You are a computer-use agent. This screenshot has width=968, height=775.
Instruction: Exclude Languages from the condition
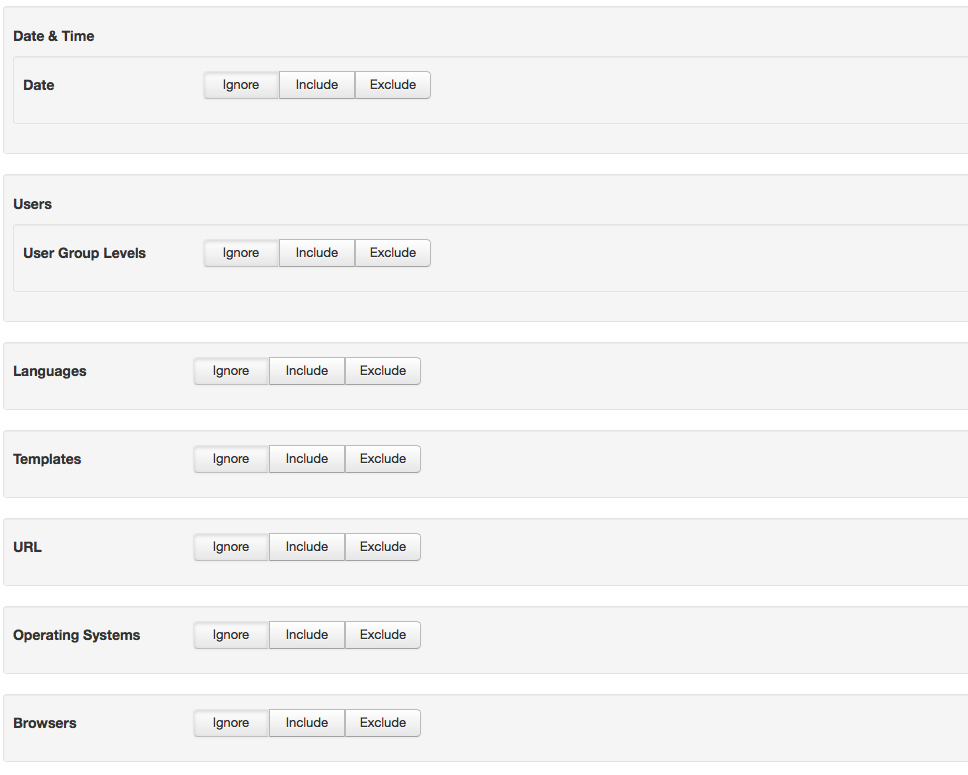pos(383,371)
